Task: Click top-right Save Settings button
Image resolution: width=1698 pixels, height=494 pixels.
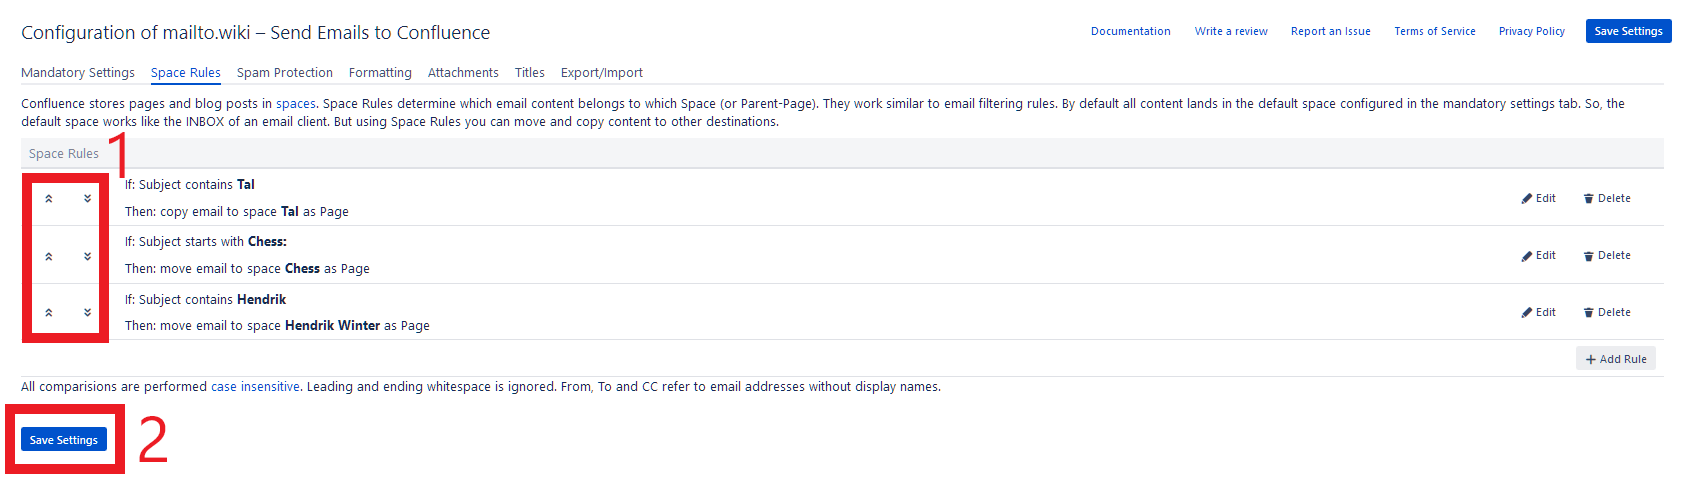Action: click(x=1628, y=31)
